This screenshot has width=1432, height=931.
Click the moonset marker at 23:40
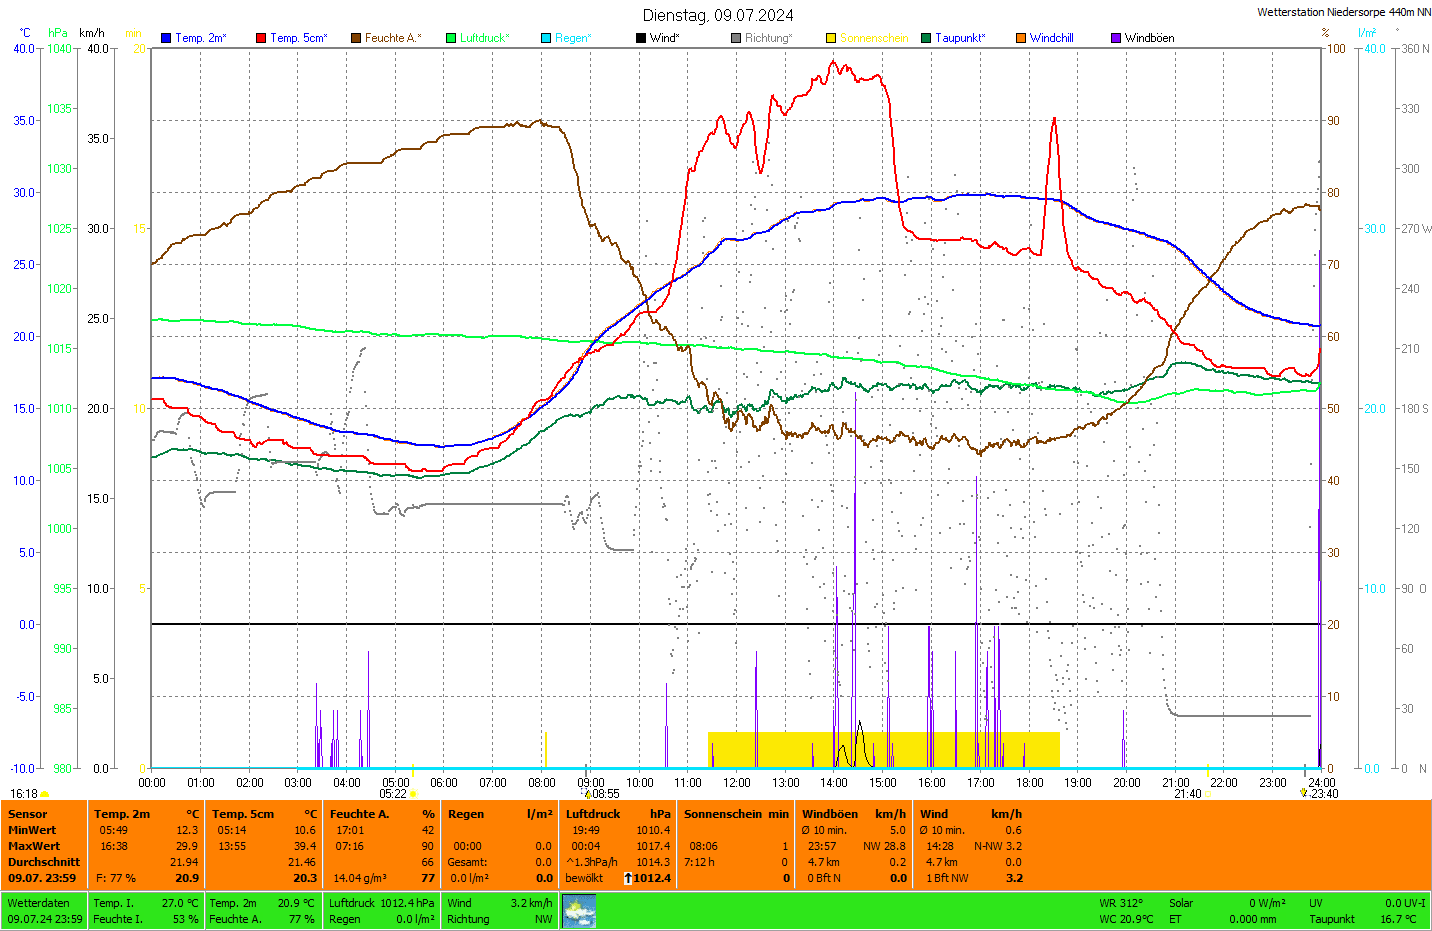click(1303, 793)
